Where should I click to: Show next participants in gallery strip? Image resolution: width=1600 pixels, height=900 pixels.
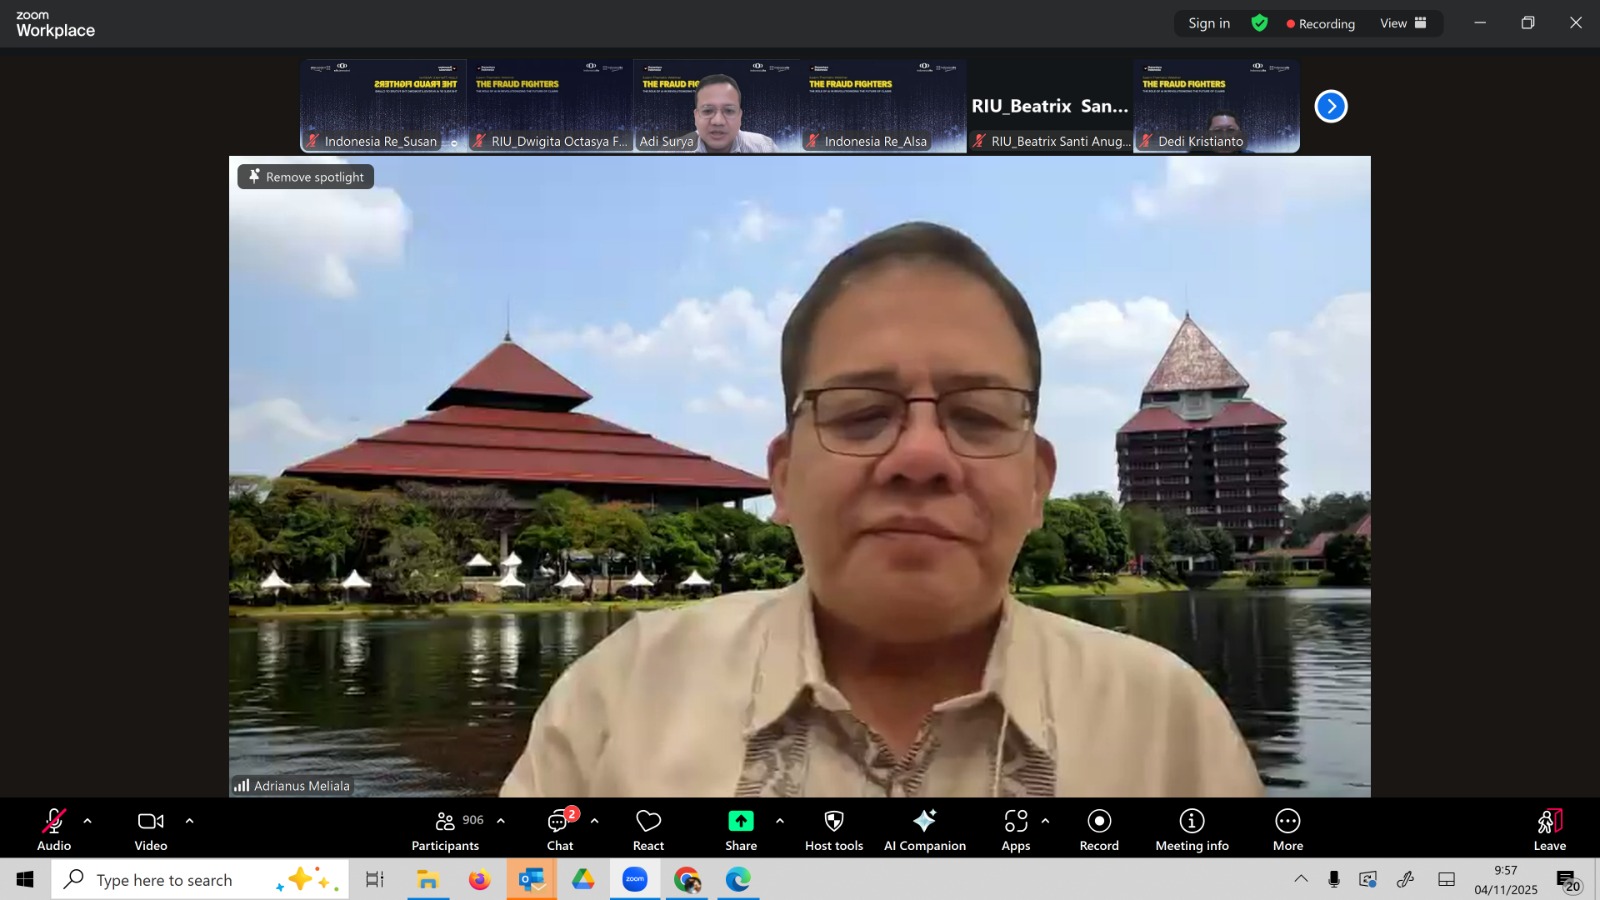(x=1330, y=106)
